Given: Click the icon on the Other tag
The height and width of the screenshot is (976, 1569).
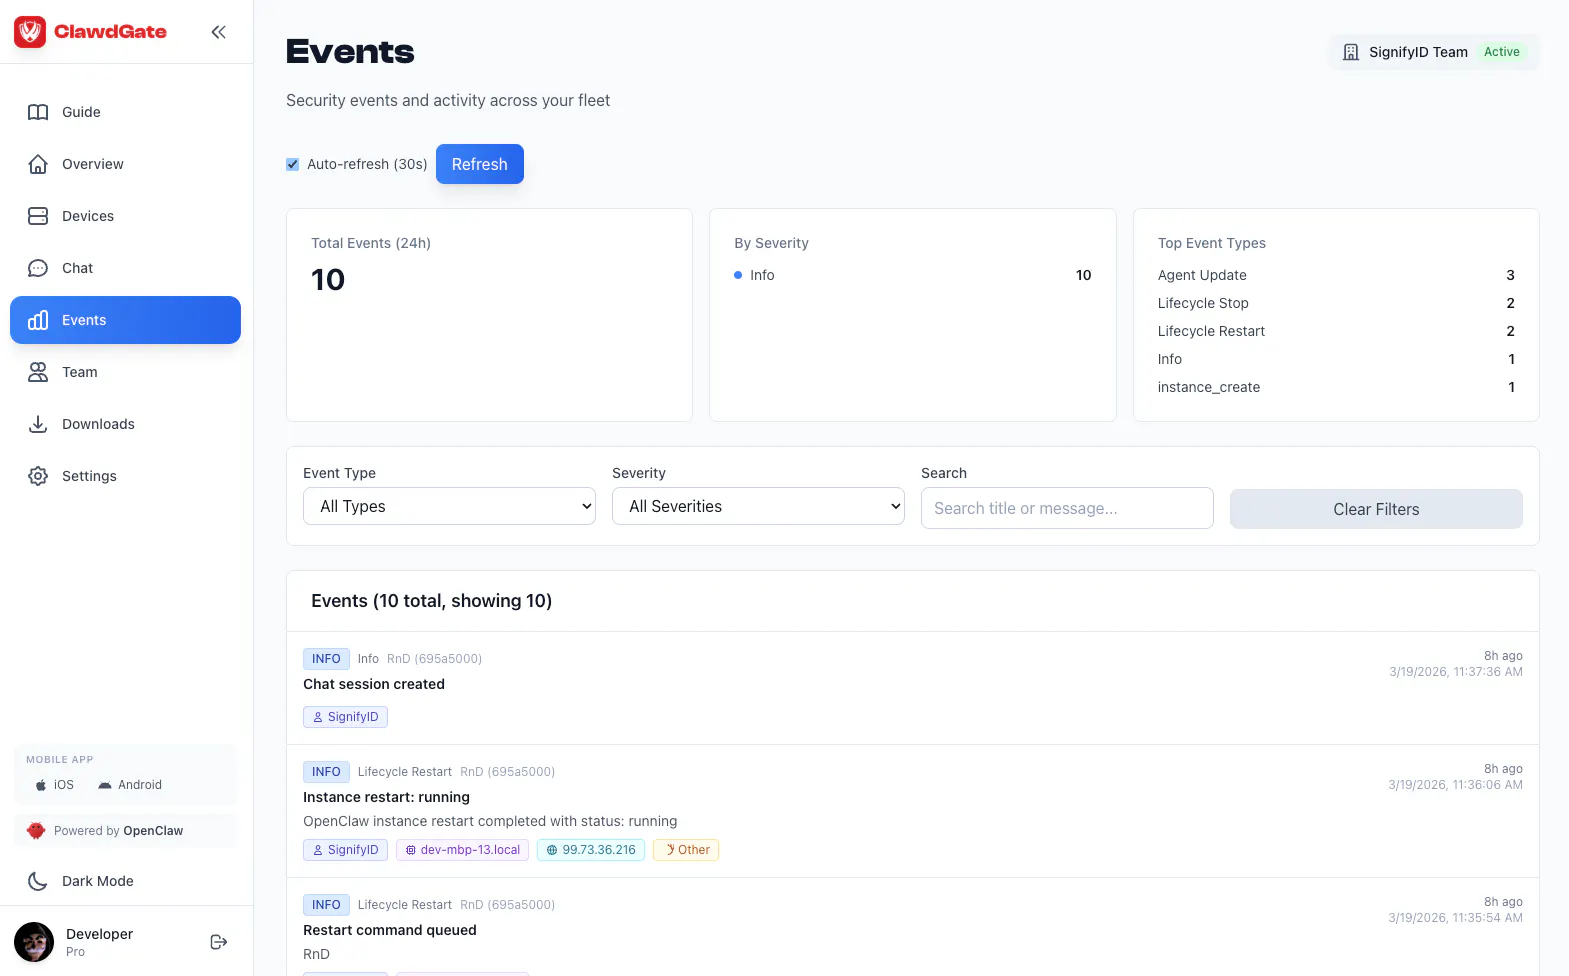Looking at the screenshot, I should pyautogui.click(x=670, y=850).
